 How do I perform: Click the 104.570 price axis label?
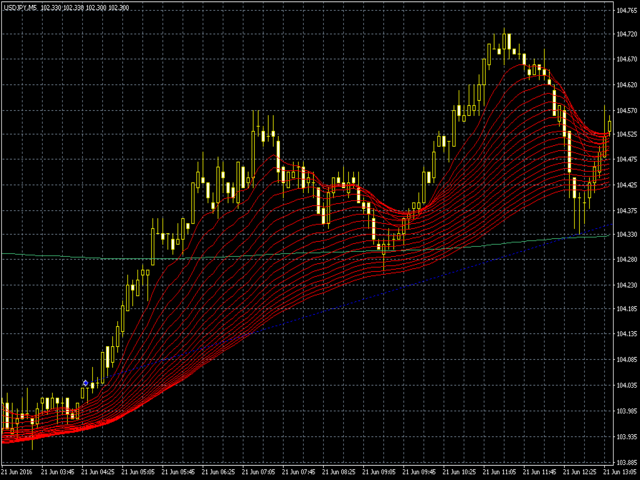pyautogui.click(x=627, y=111)
